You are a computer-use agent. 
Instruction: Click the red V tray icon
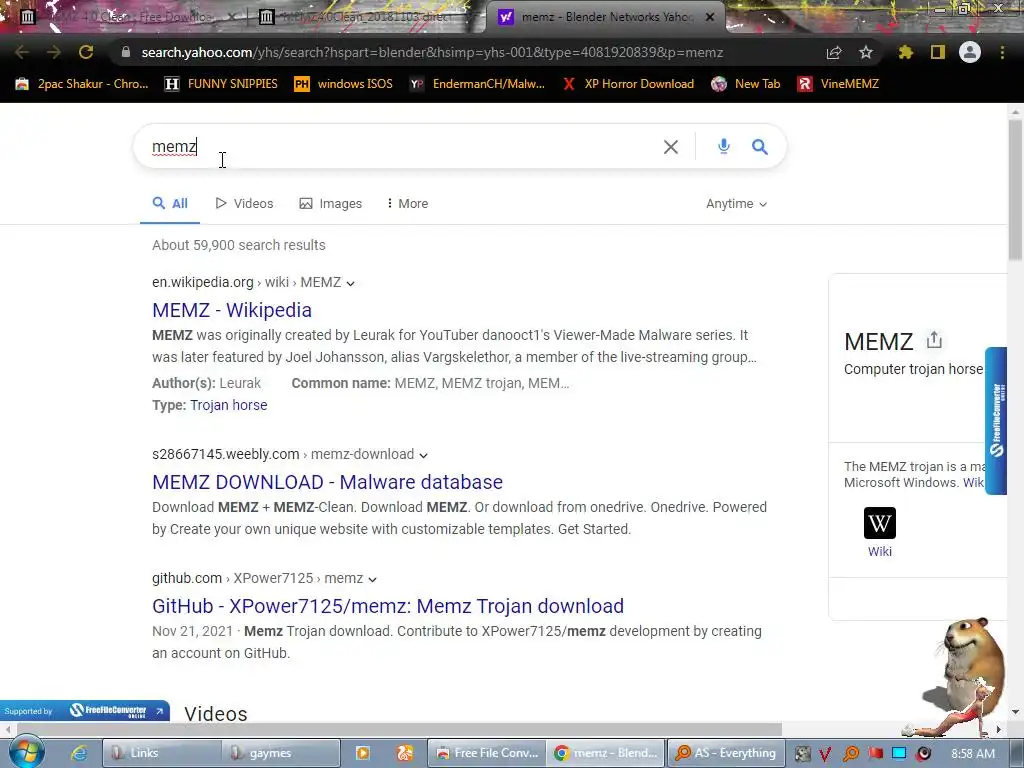[x=825, y=754]
